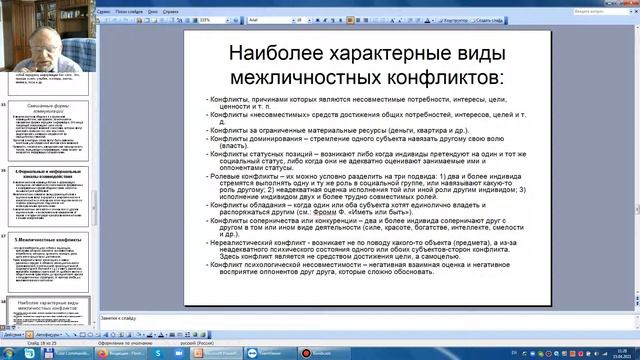The height and width of the screenshot is (360, 640).
Task: Decrease font size with the small A icon
Action: coord(400,20)
